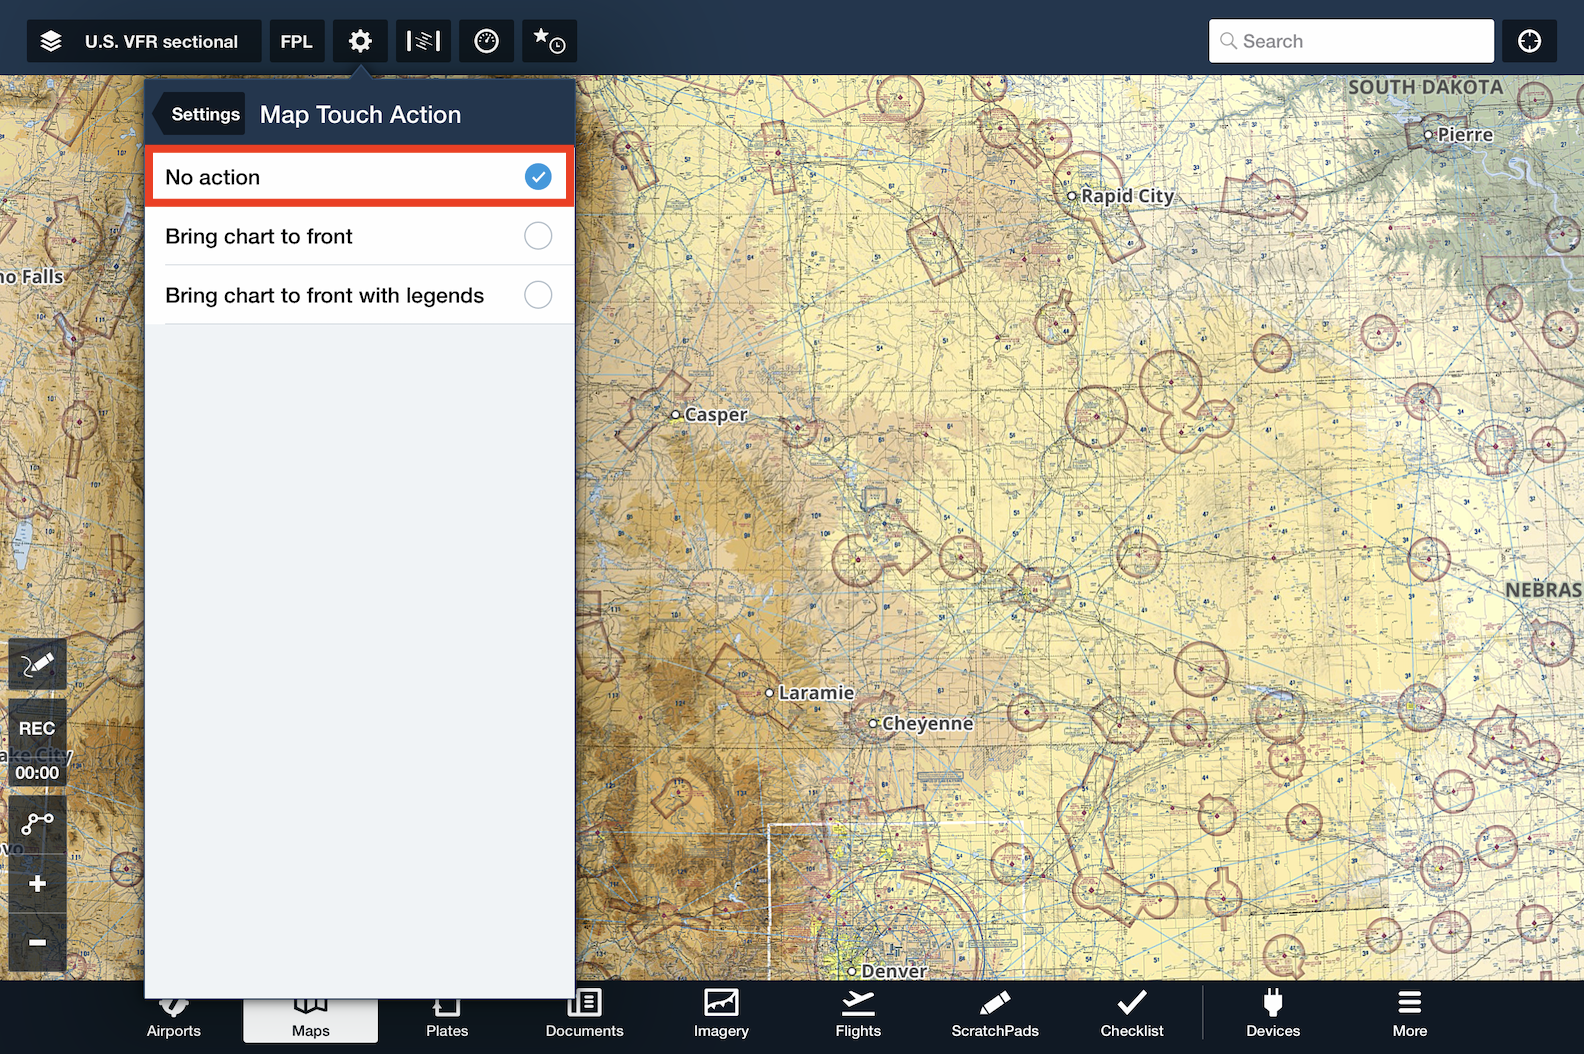1584x1054 pixels.
Task: Center map on current location crosshair
Action: tap(1529, 41)
